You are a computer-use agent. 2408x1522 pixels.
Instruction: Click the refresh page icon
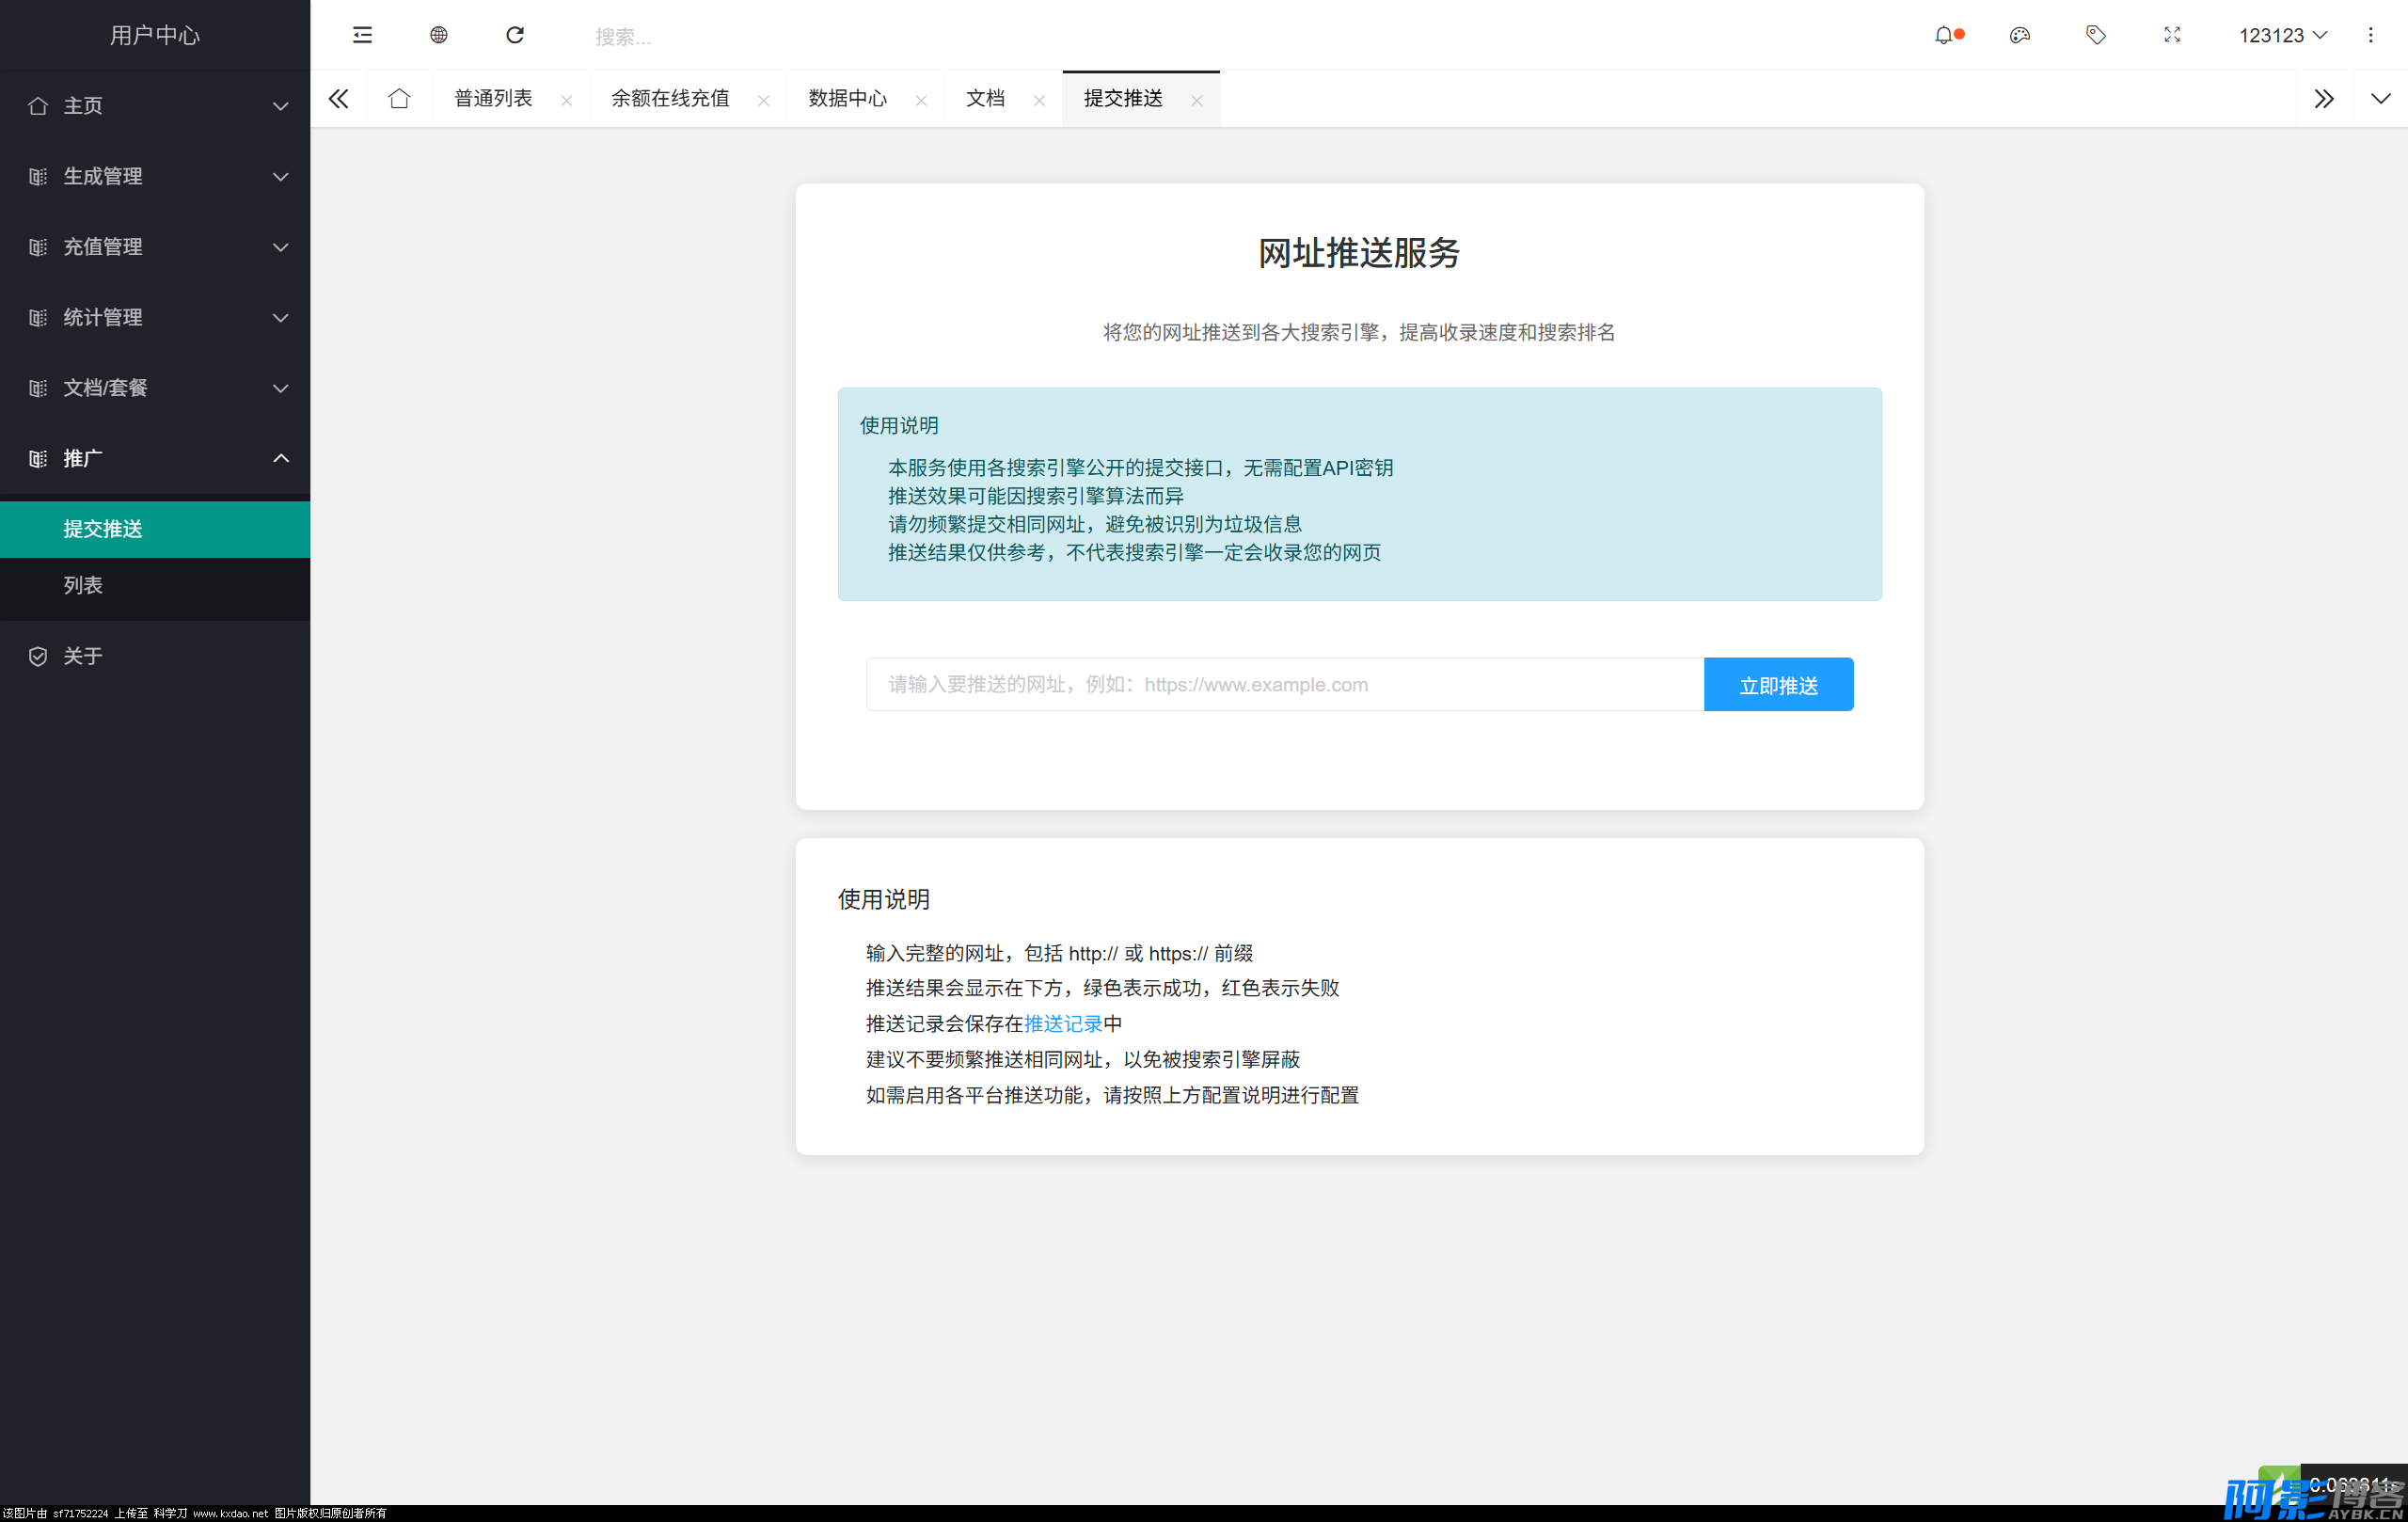[x=515, y=35]
